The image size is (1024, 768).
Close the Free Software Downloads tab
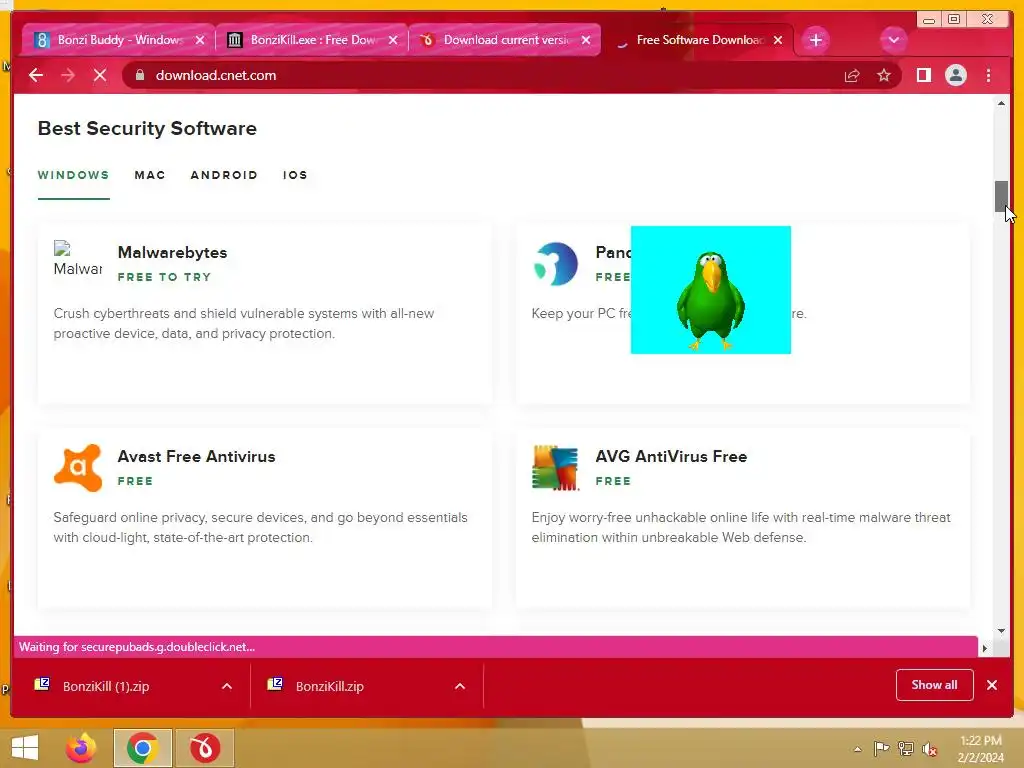pos(778,40)
